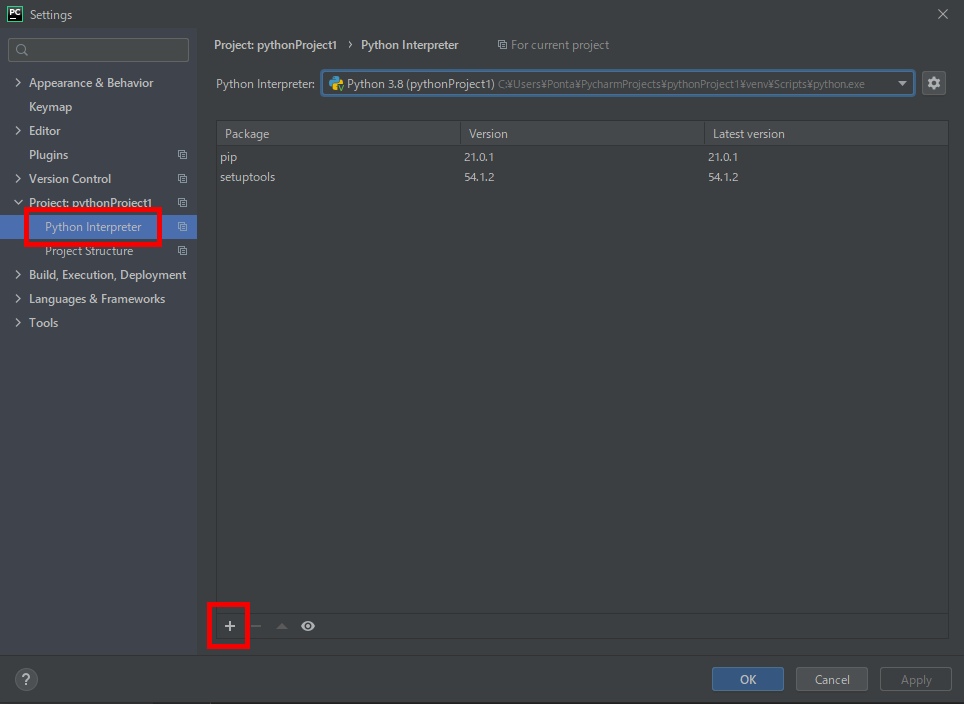964x704 pixels.
Task: Install a new package with the plus icon
Action: [228, 625]
